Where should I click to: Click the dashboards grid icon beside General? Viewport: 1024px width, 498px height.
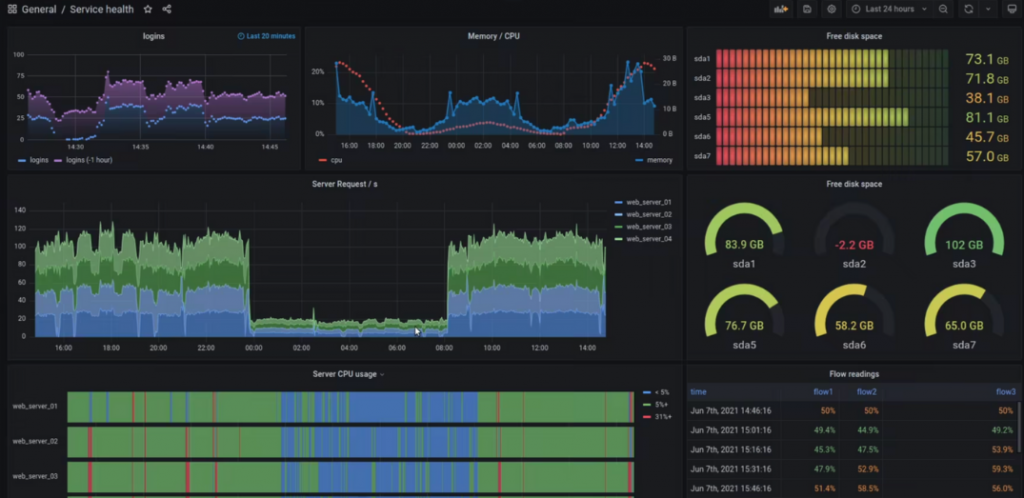point(12,9)
